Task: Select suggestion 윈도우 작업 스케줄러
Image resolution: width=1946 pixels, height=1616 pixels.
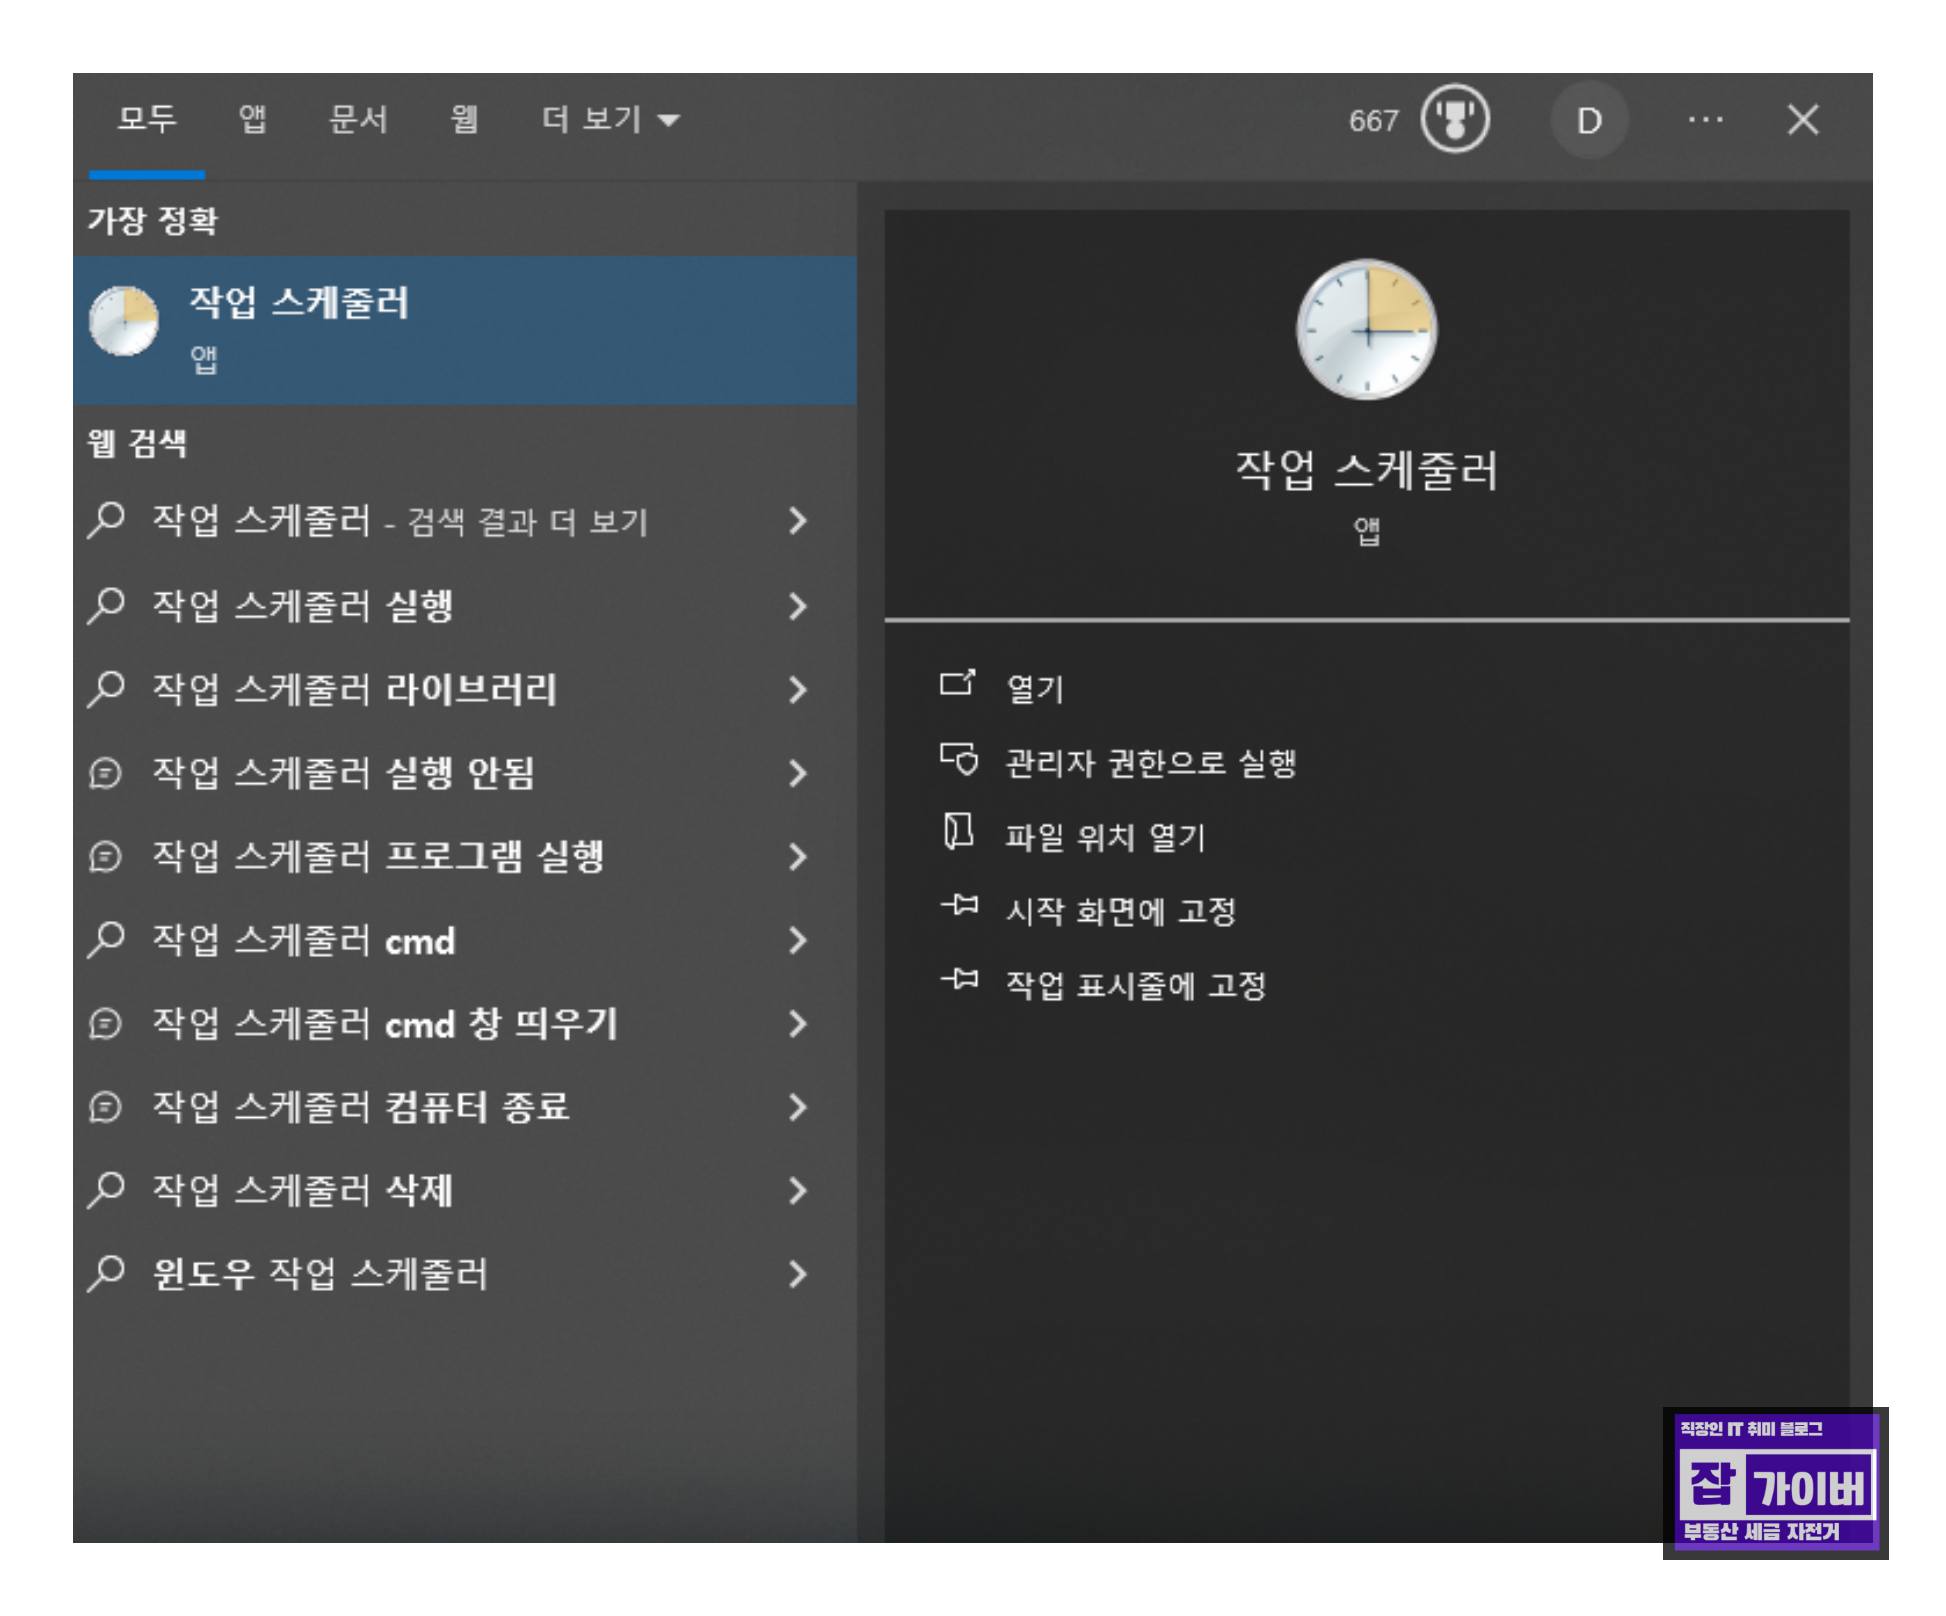Action: pos(320,1274)
